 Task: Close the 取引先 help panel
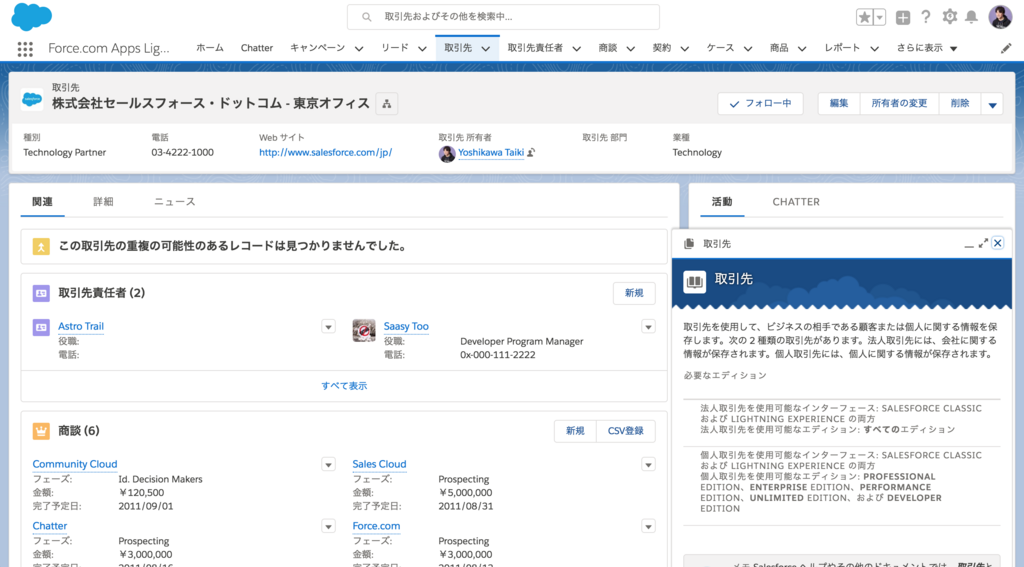click(x=997, y=243)
